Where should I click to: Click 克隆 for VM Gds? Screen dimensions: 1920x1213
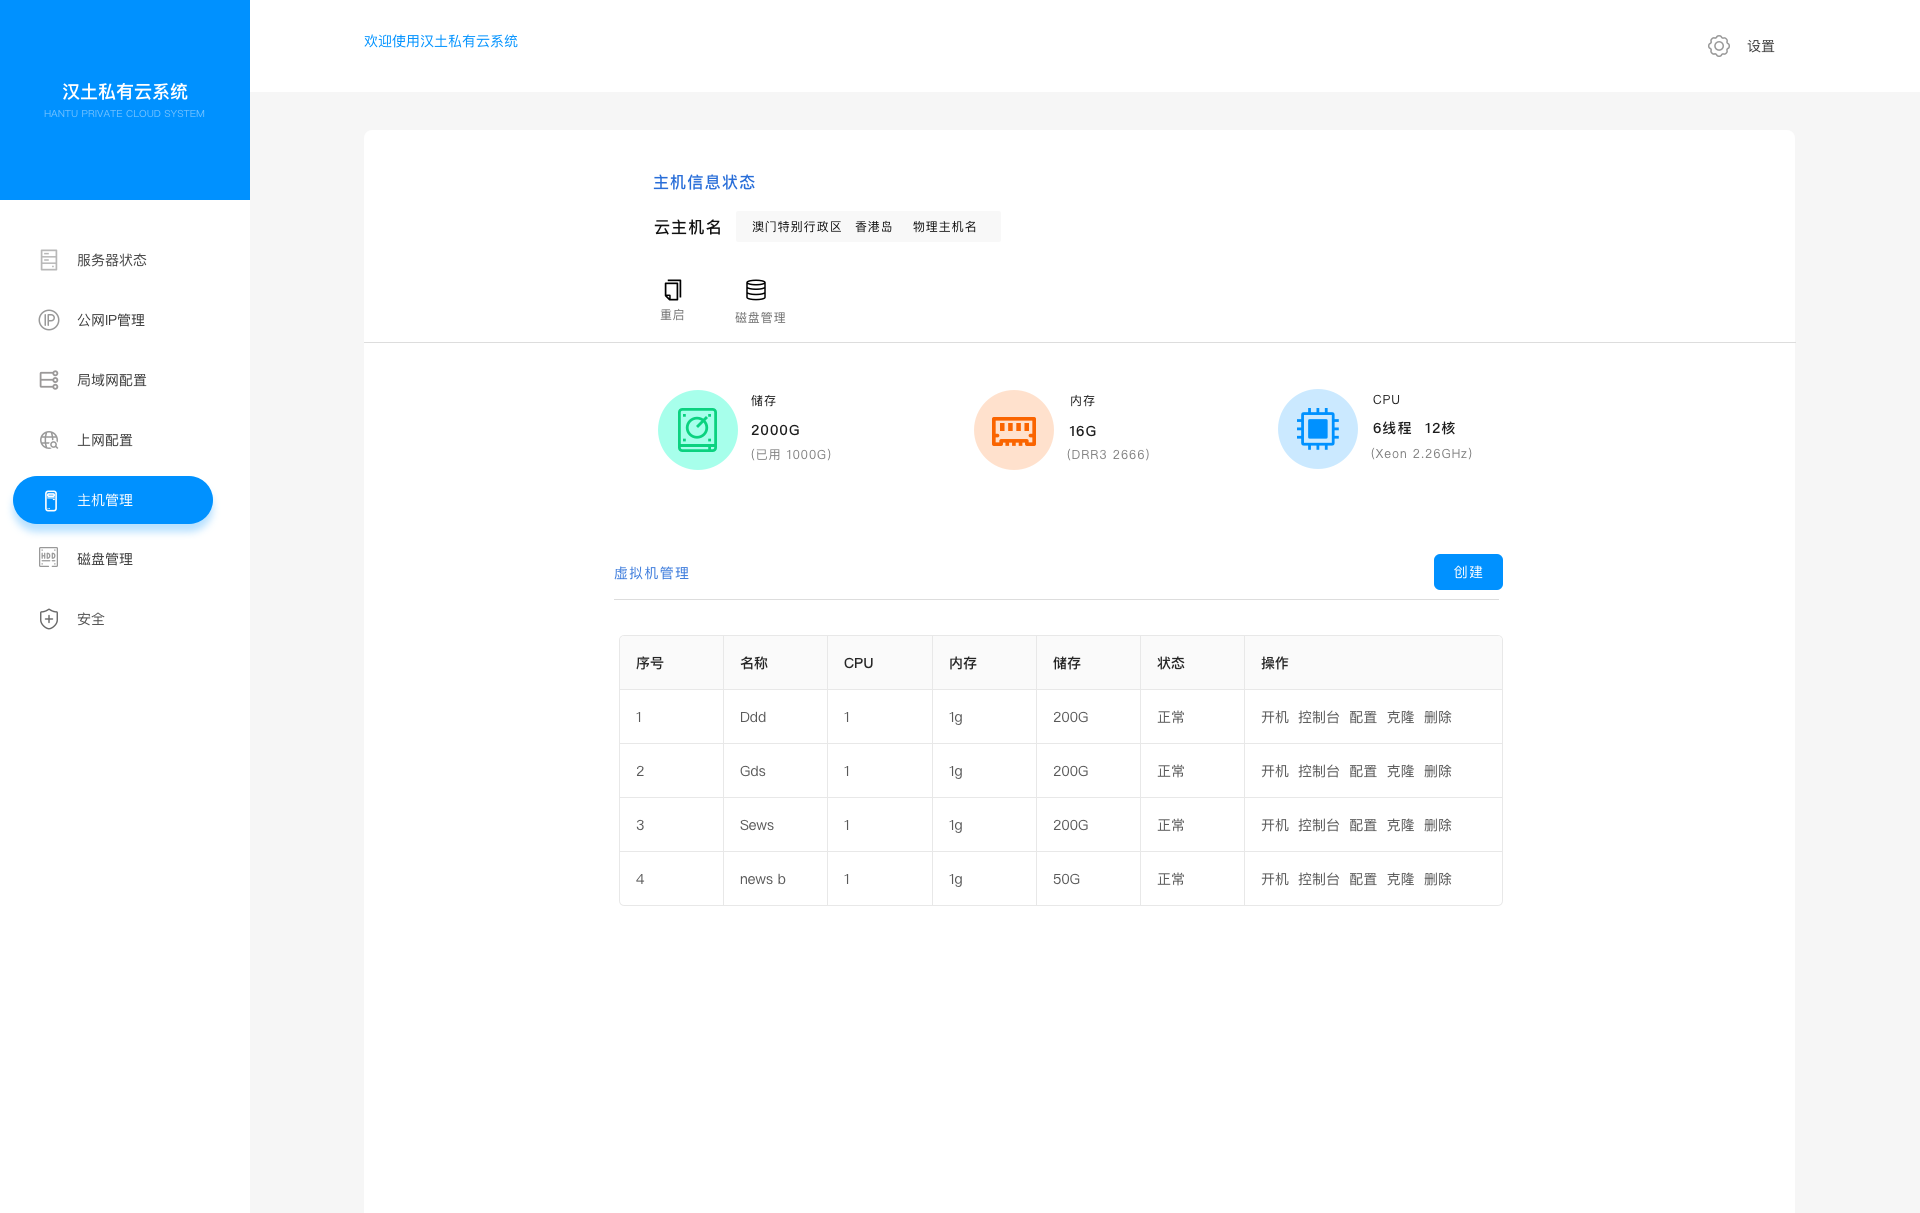[1400, 771]
